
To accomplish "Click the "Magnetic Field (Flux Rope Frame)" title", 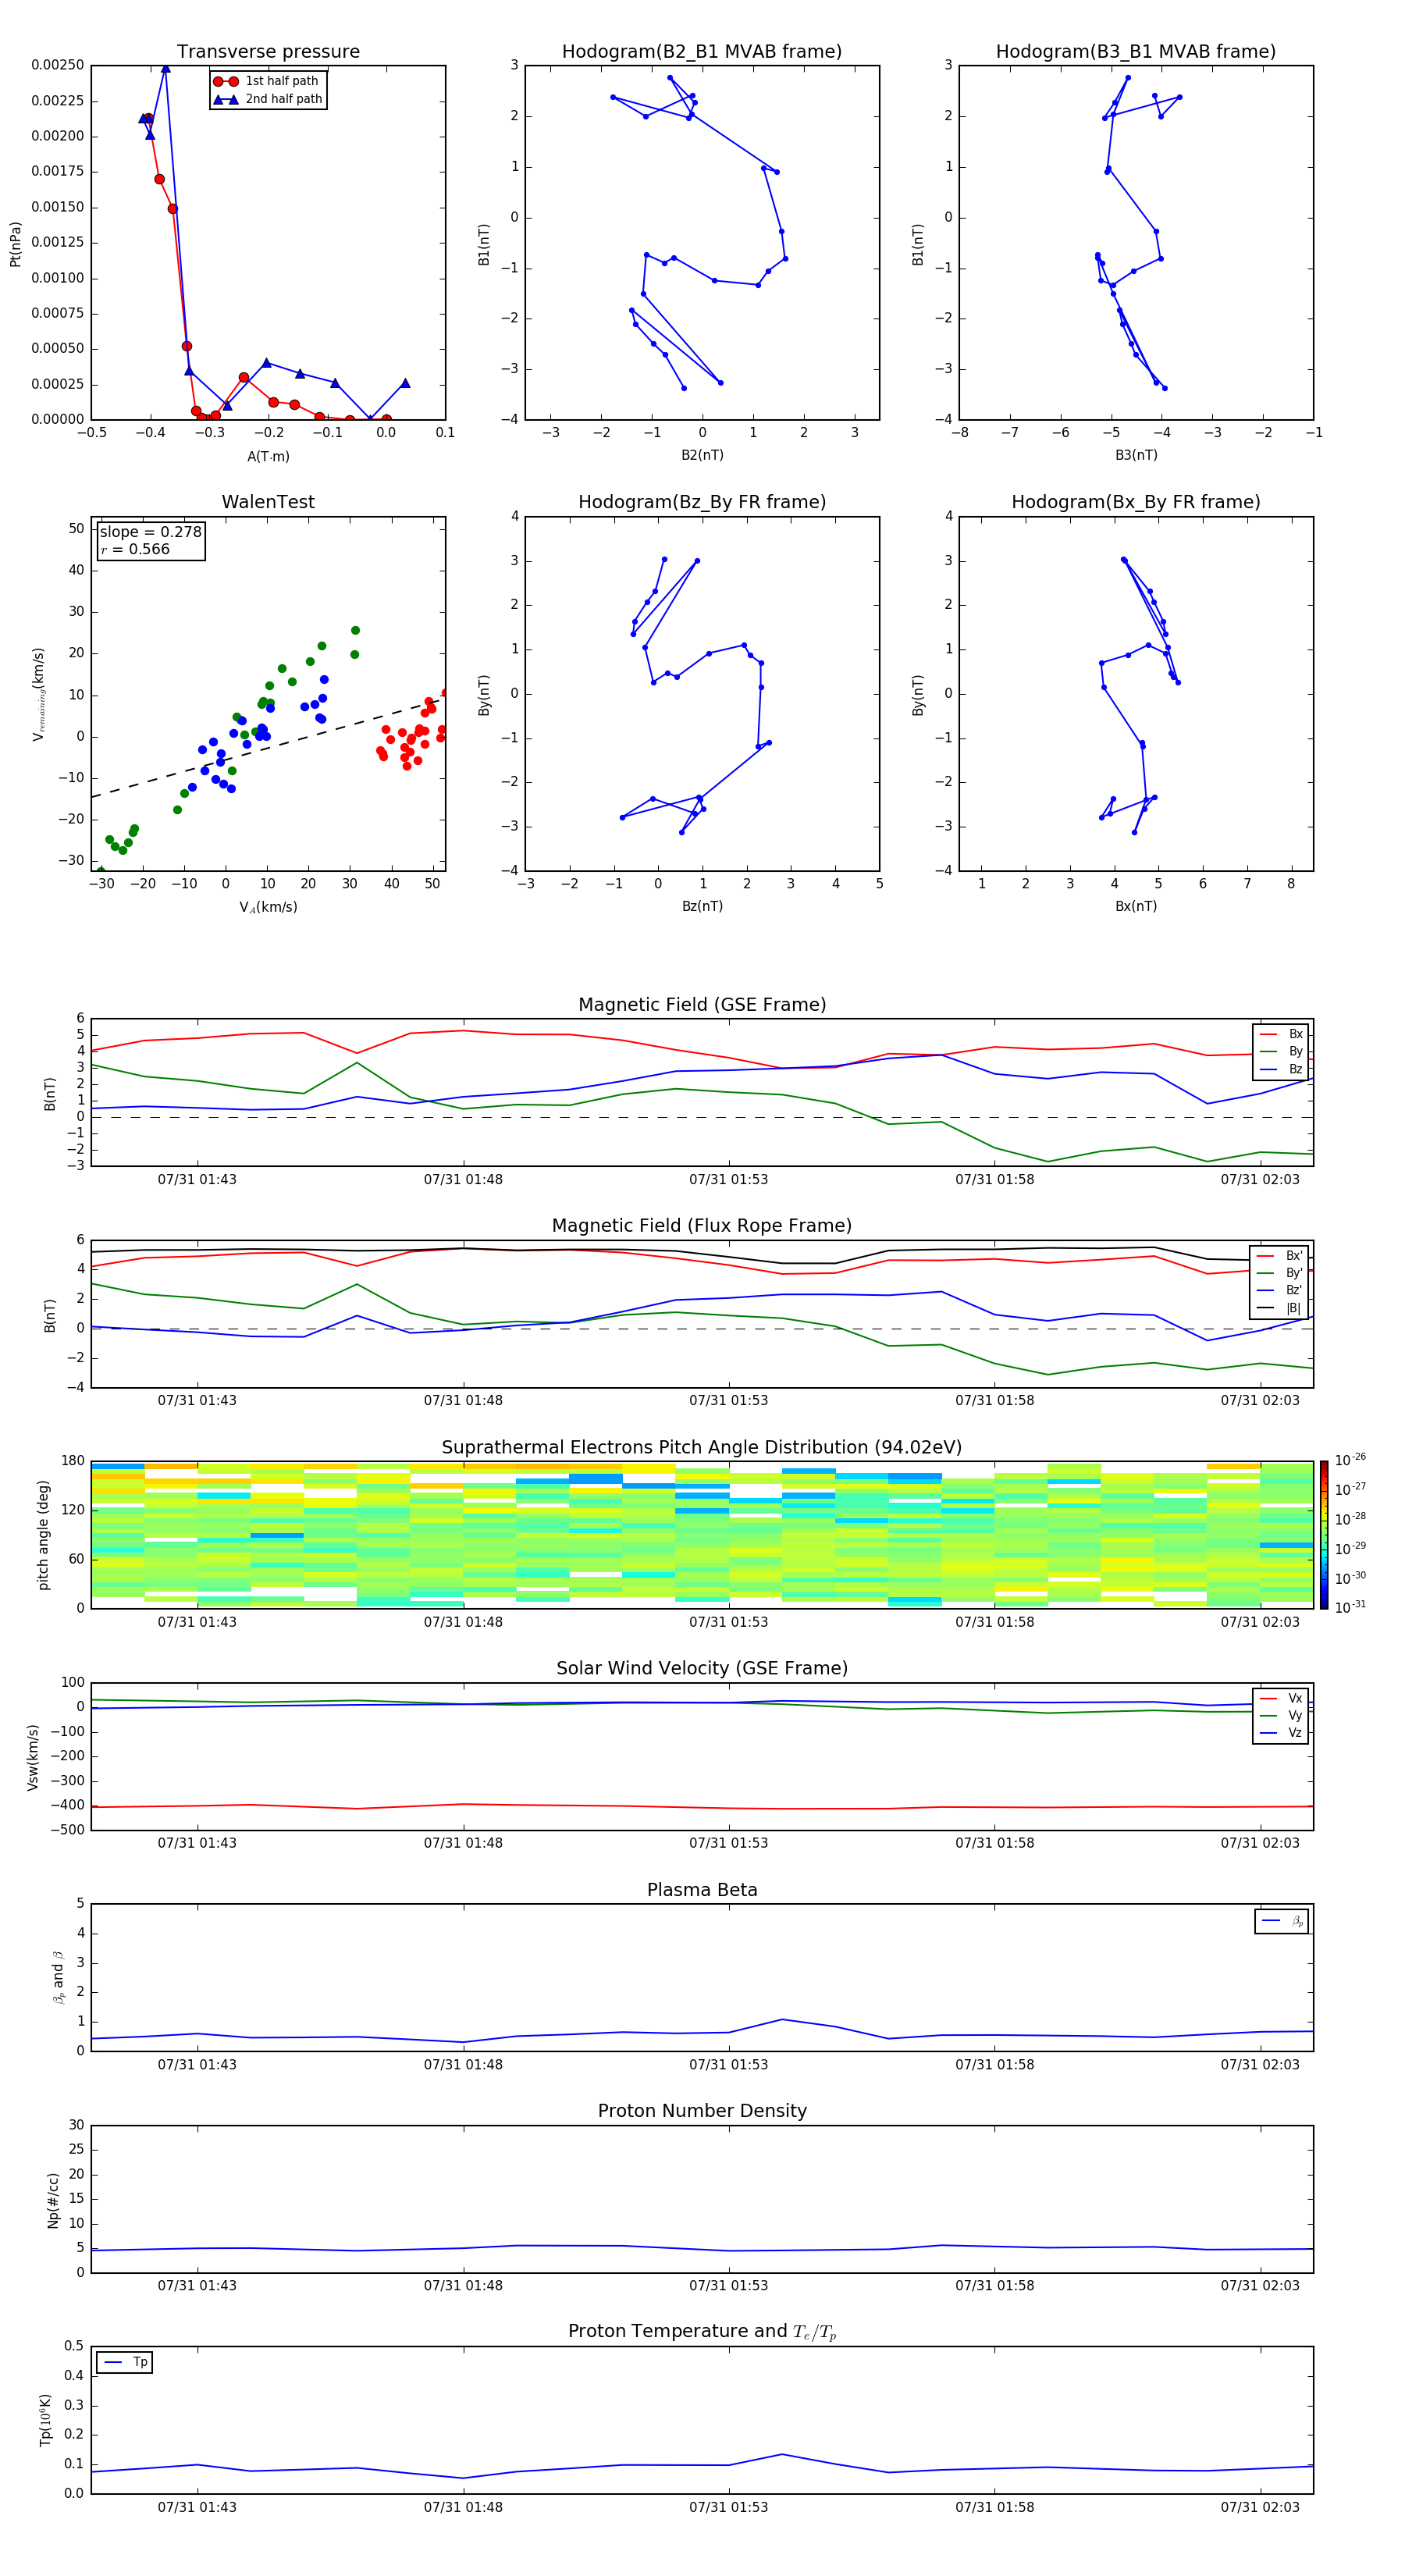I will click(702, 1226).
